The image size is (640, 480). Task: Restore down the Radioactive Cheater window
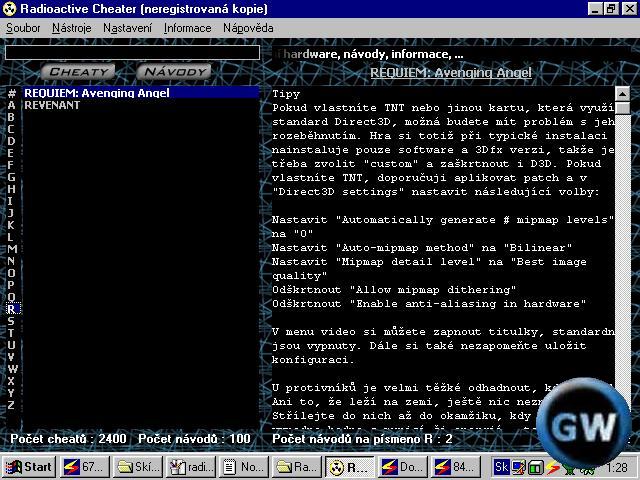(611, 9)
